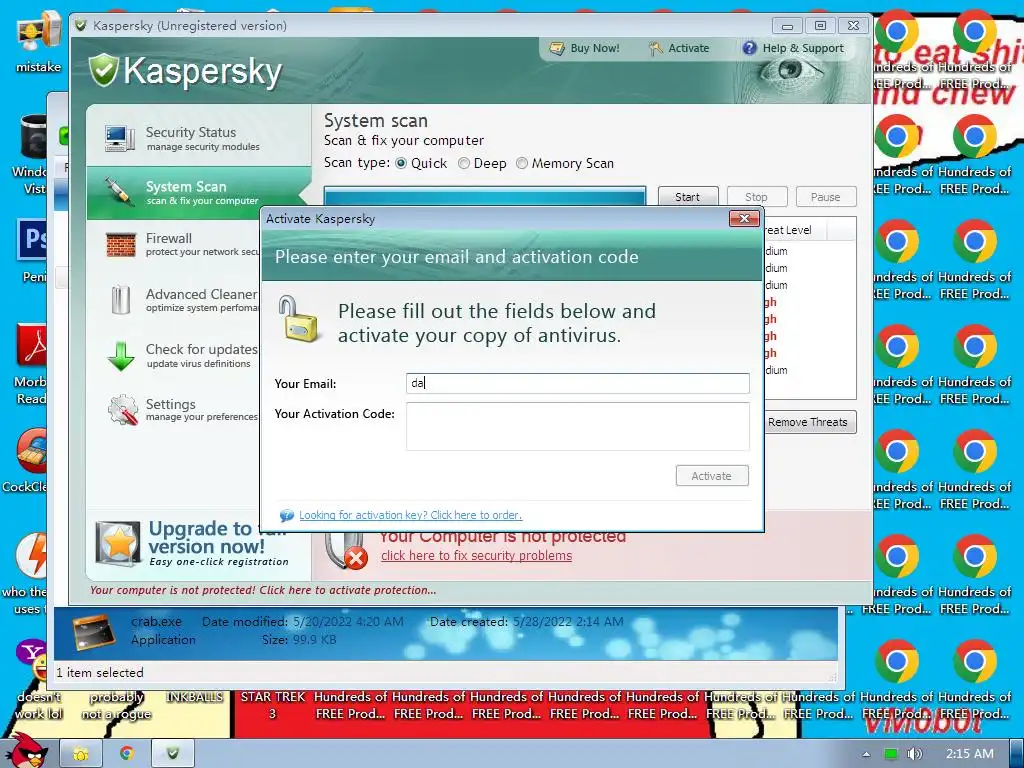Viewport: 1024px width, 768px height.
Task: Click the Remove Threats button
Action: (808, 422)
